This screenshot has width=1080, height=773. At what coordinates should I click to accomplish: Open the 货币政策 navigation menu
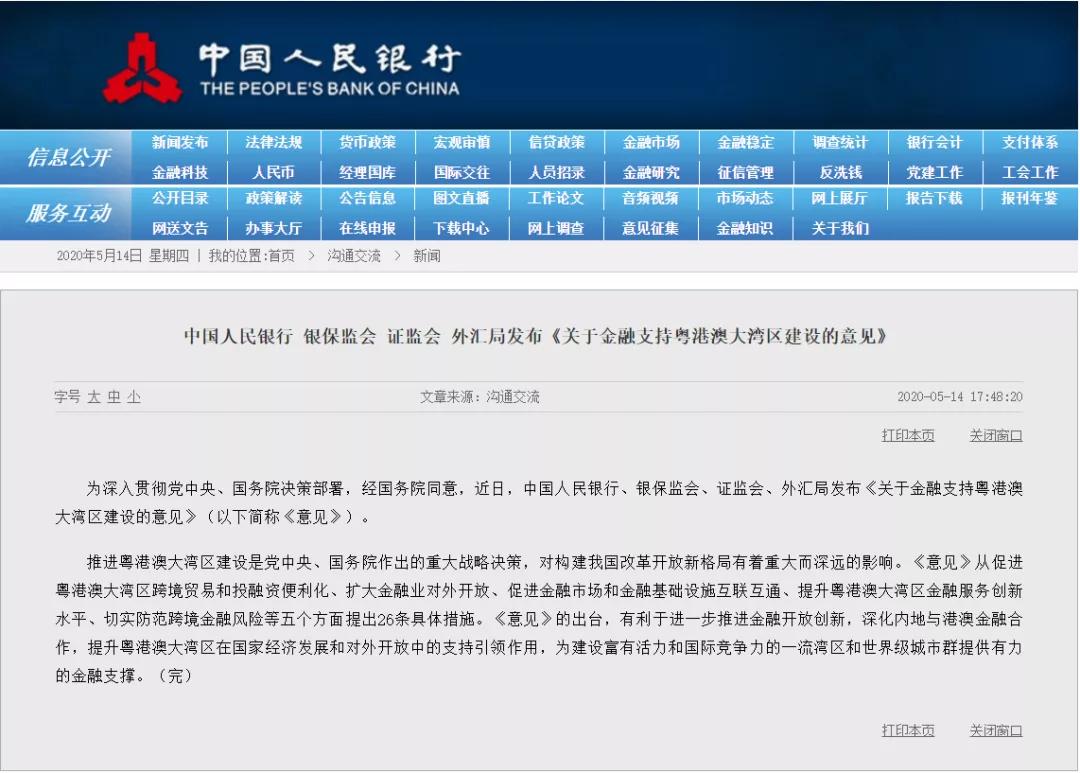tap(368, 142)
